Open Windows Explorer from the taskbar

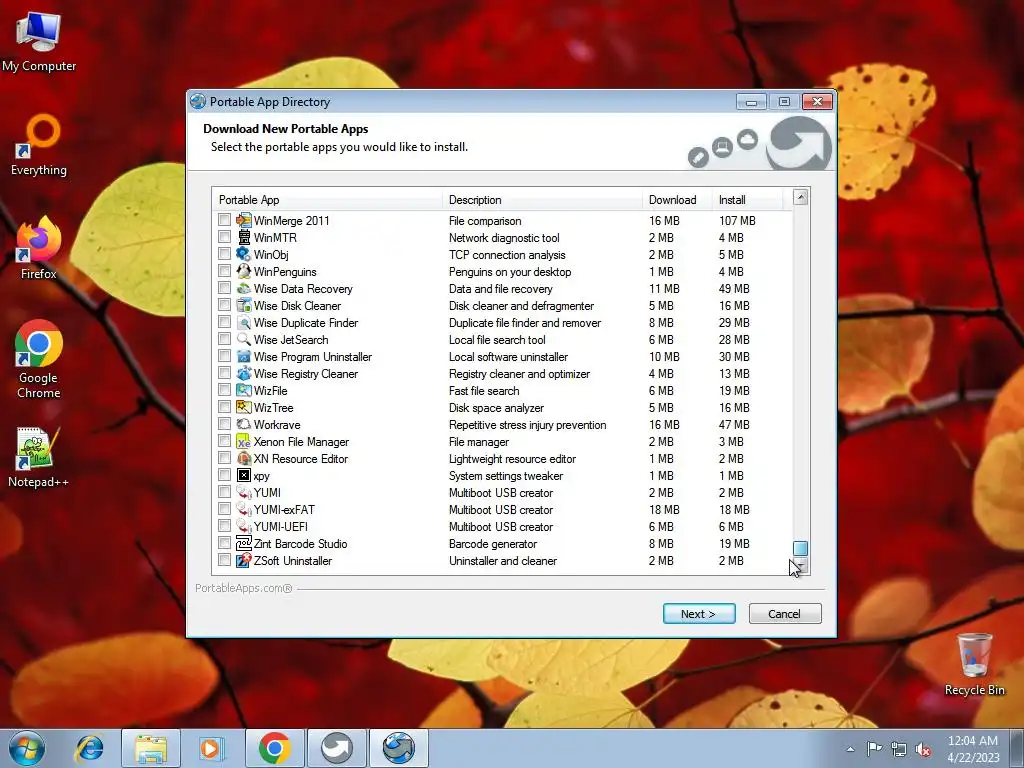pyautogui.click(x=150, y=748)
